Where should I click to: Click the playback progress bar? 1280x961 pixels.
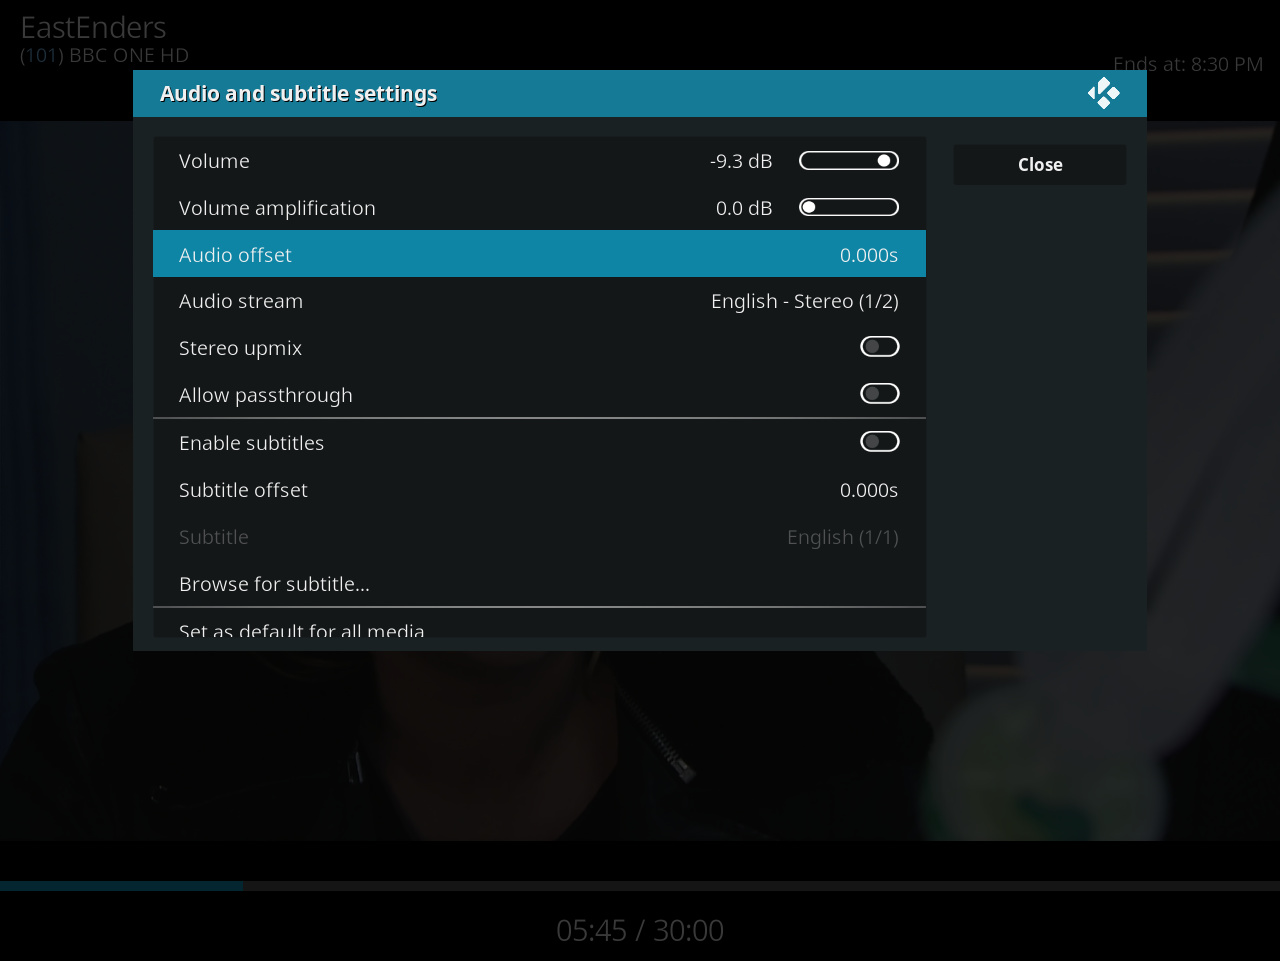coord(640,886)
